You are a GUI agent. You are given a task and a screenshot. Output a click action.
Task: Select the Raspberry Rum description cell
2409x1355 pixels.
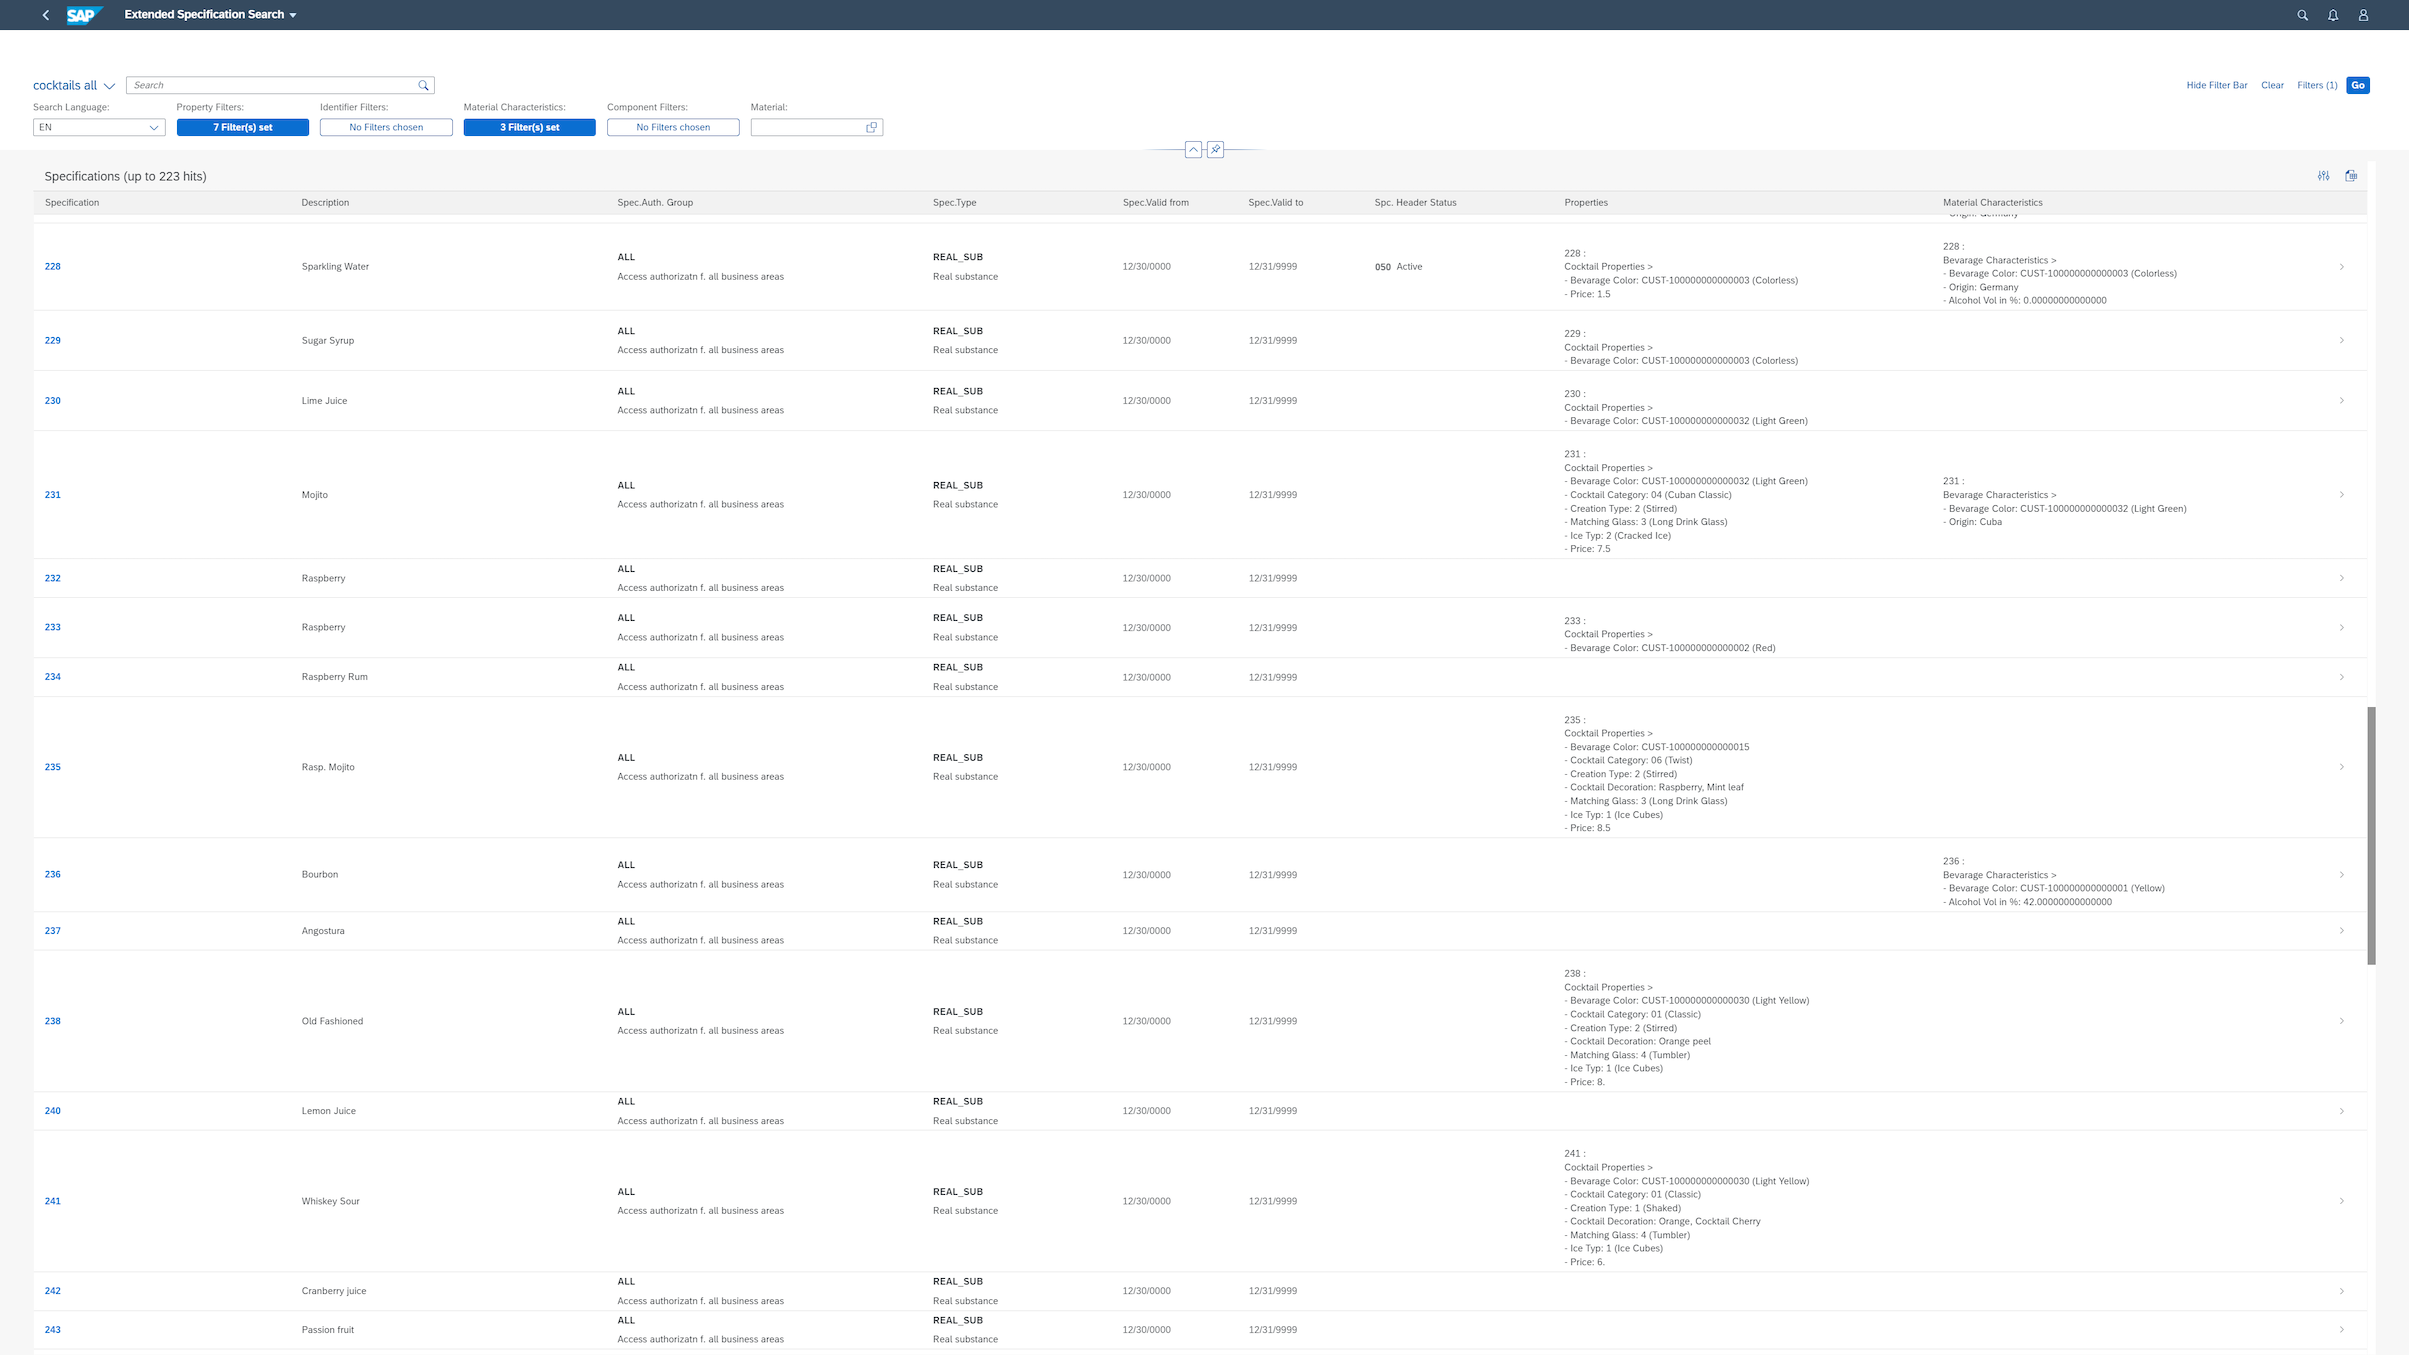tap(334, 677)
